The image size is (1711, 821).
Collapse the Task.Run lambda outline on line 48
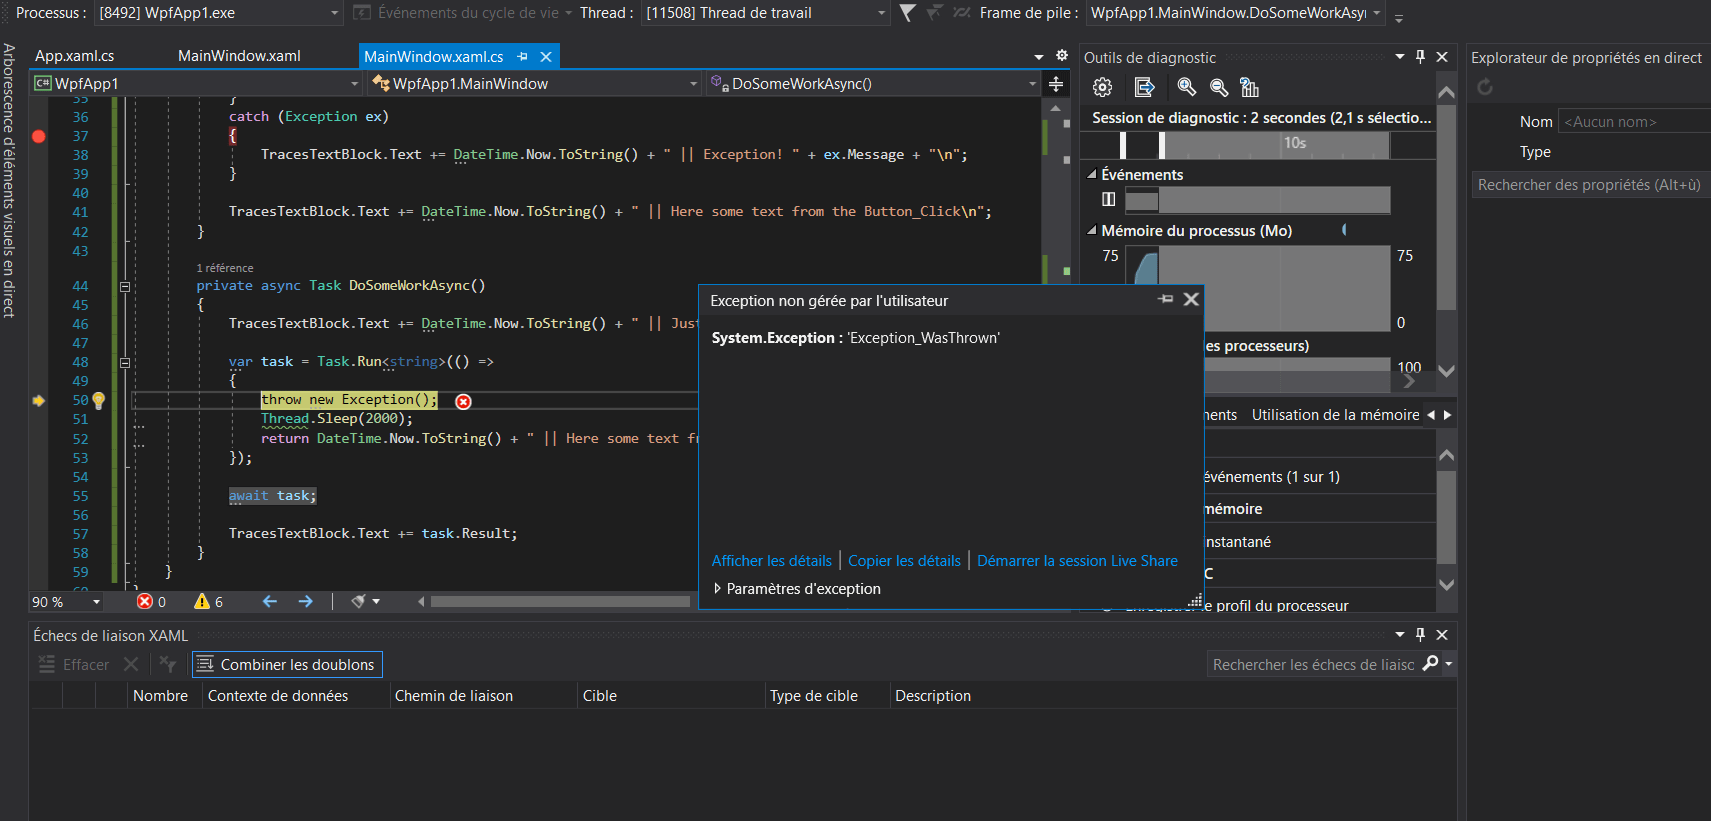coord(125,362)
